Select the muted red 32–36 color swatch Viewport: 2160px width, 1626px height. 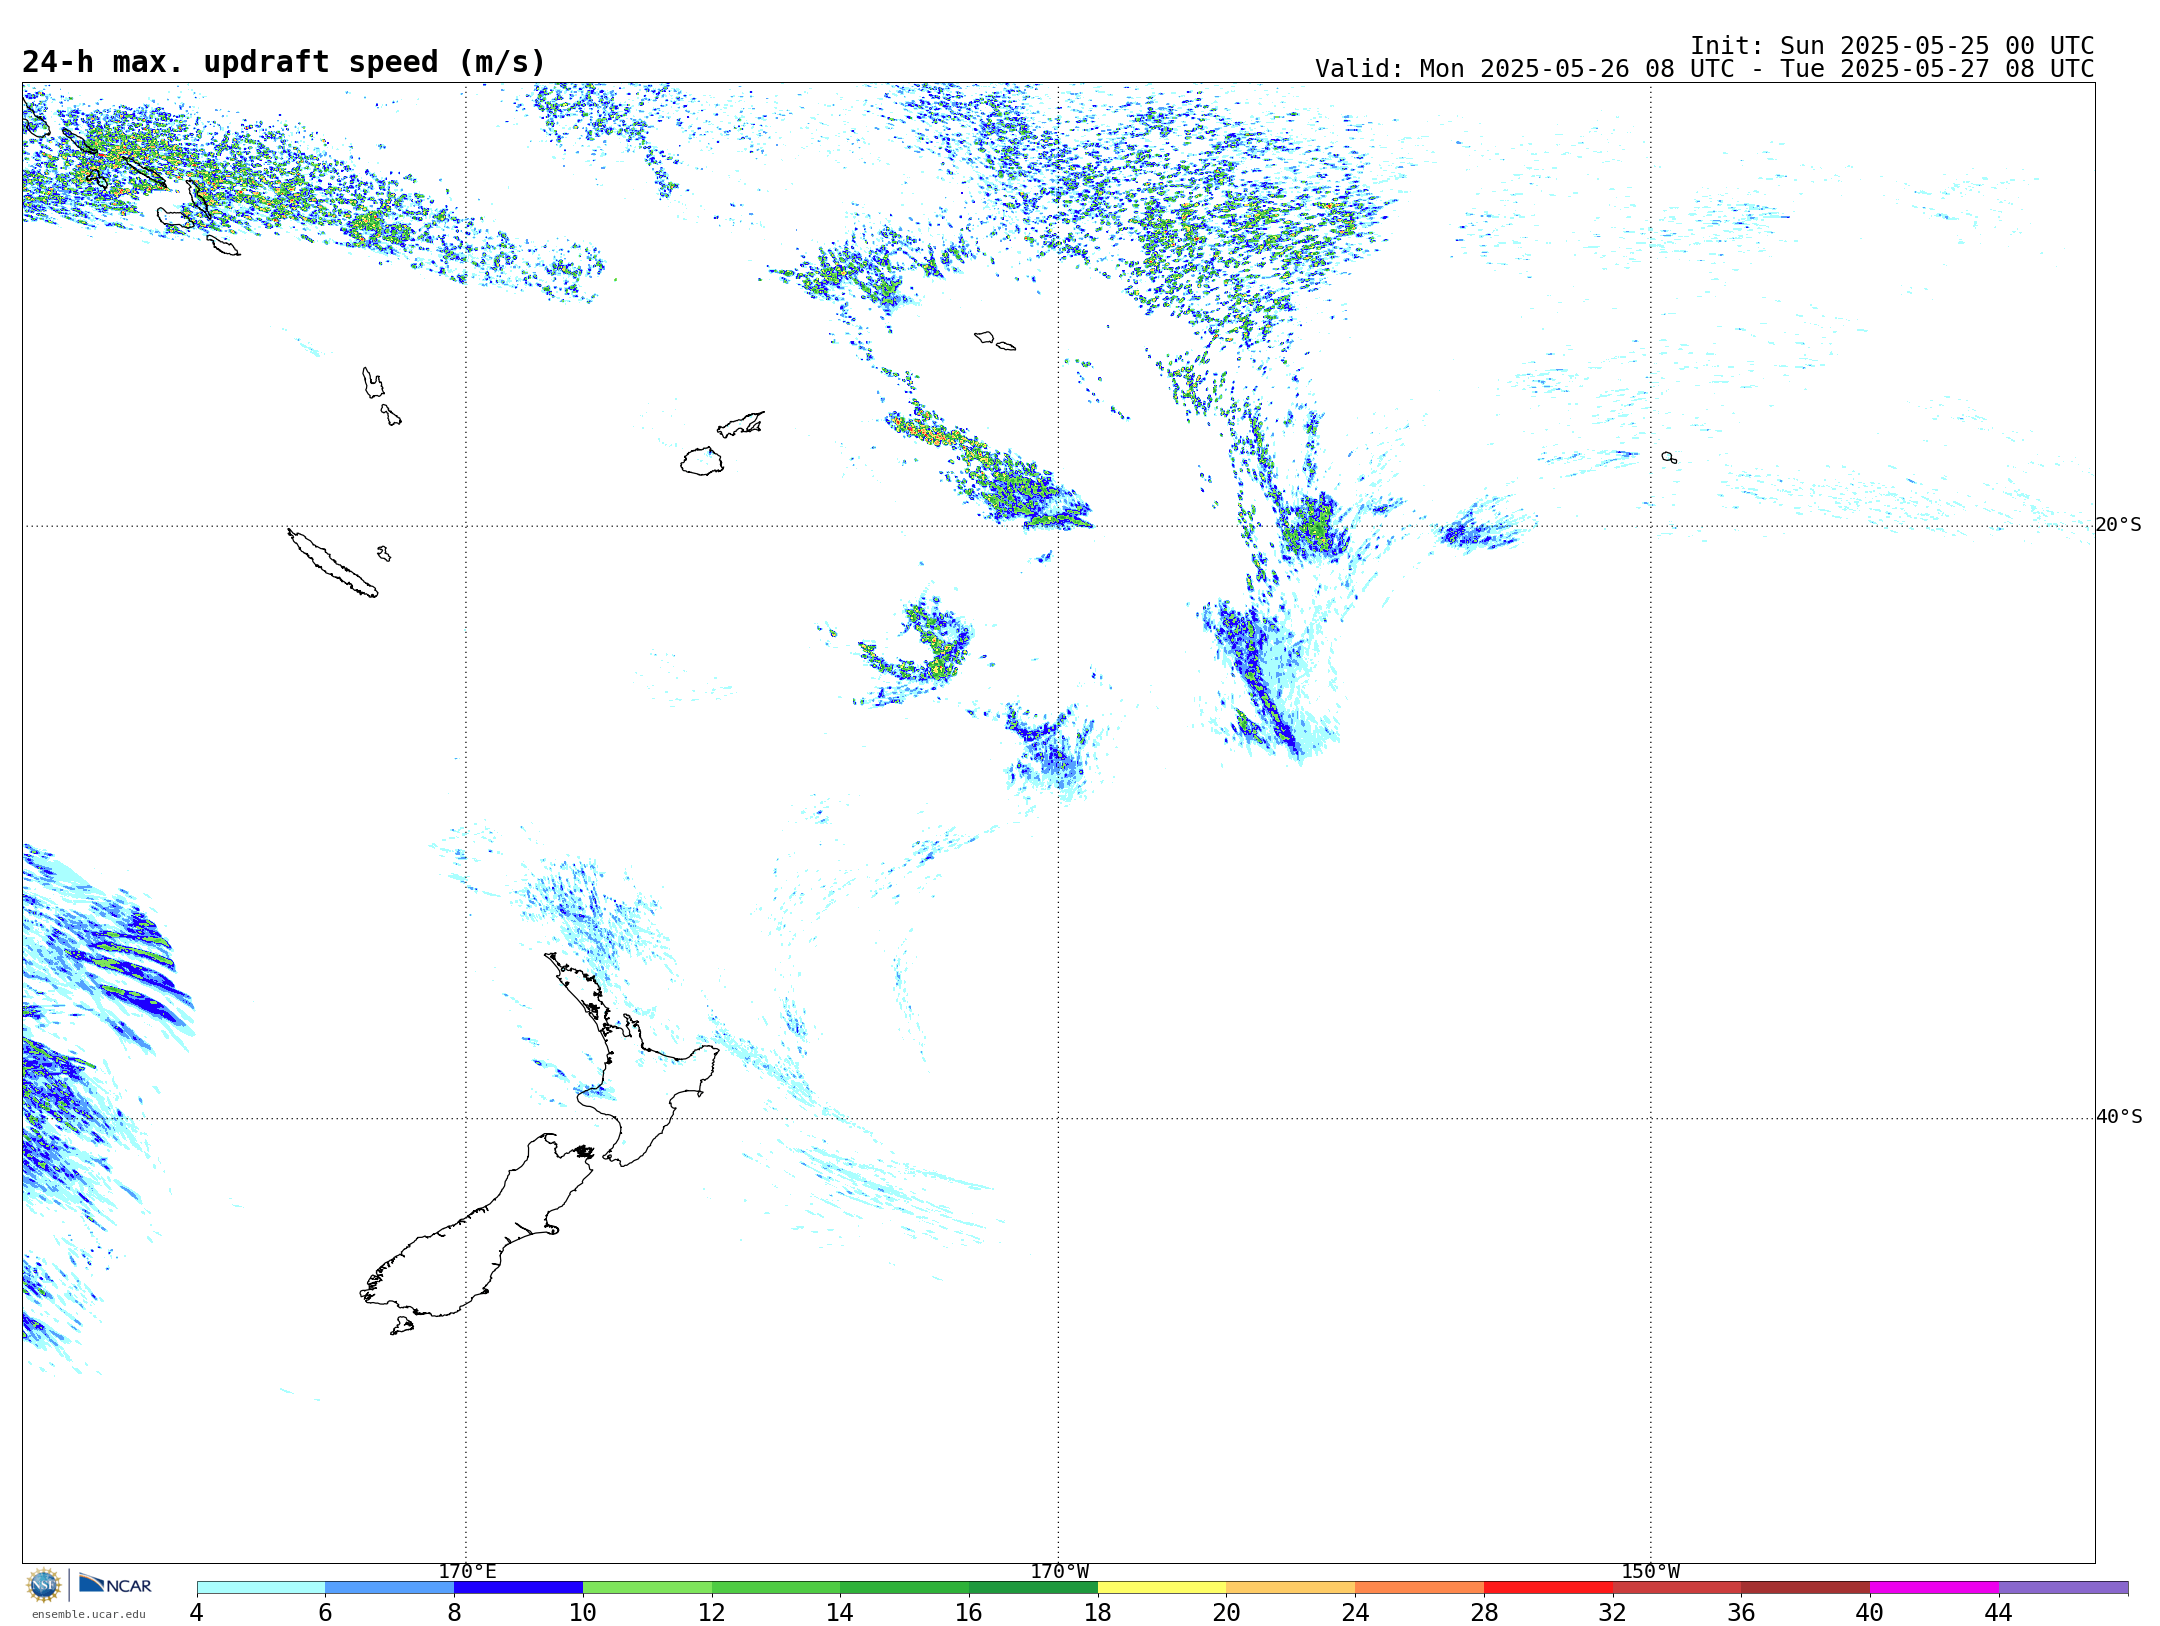(1677, 1588)
